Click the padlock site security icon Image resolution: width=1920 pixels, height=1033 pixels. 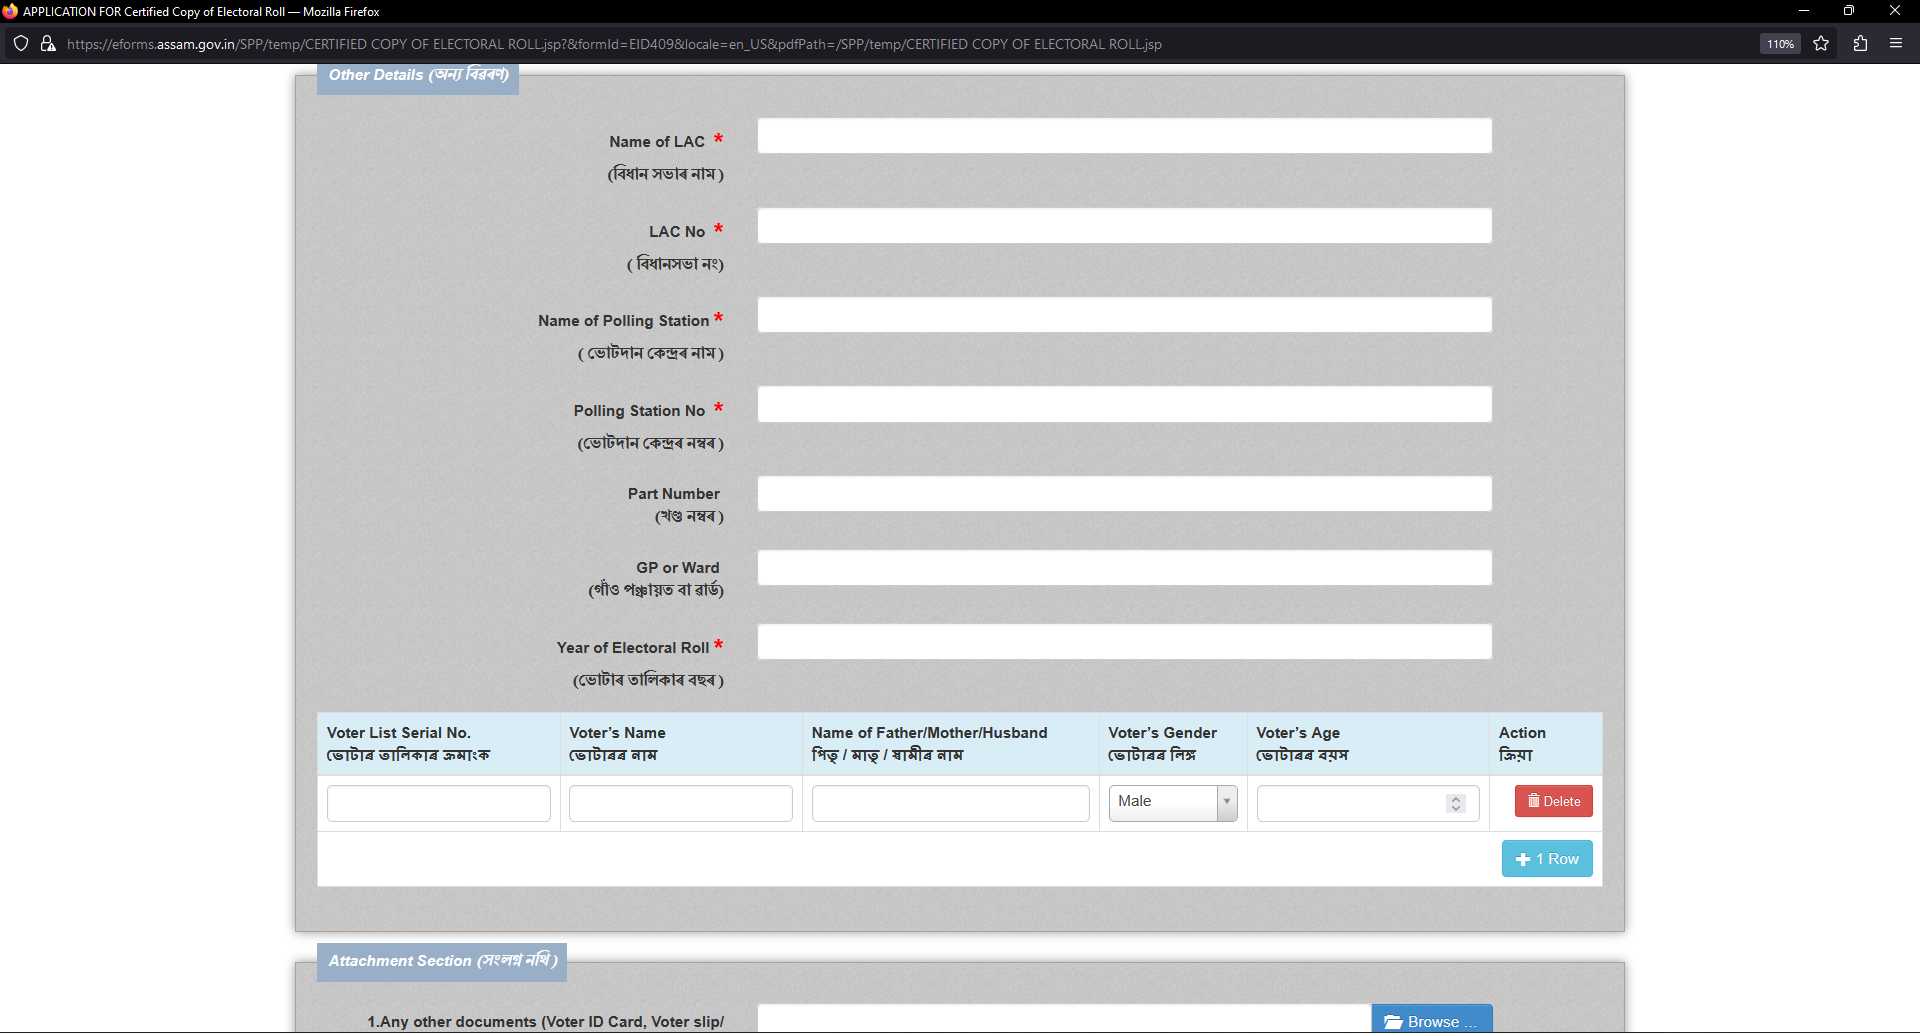pyautogui.click(x=47, y=43)
